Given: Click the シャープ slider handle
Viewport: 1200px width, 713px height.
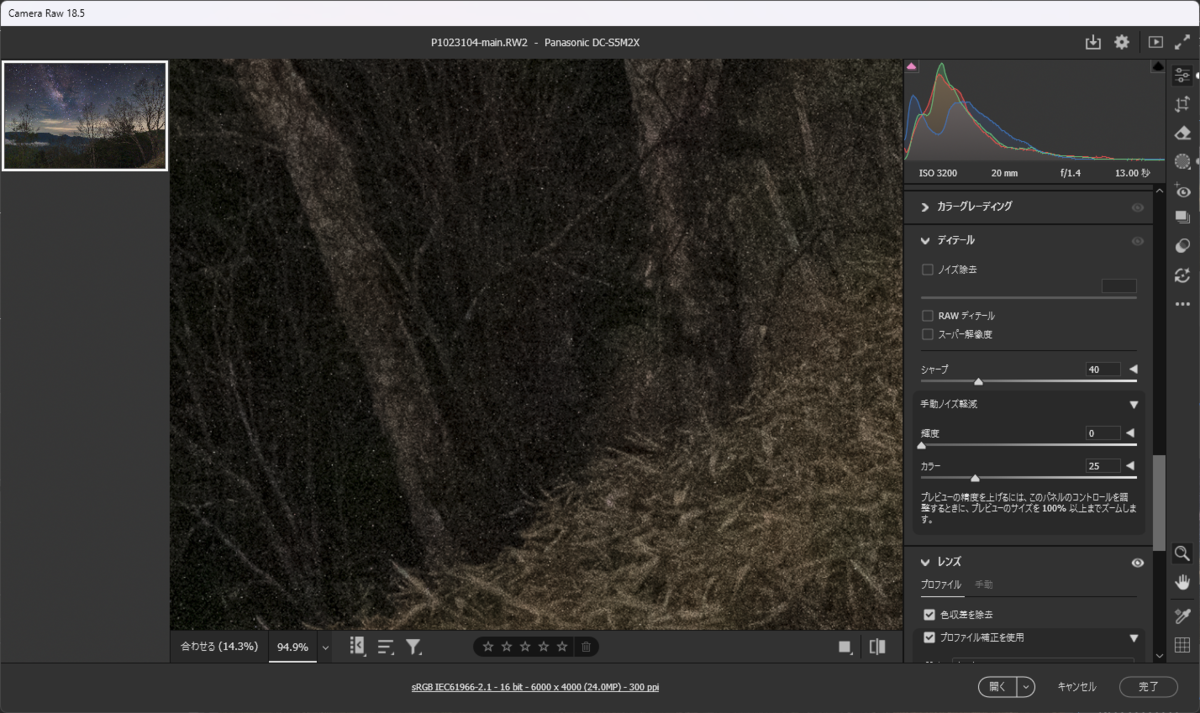Looking at the screenshot, I should pos(978,381).
